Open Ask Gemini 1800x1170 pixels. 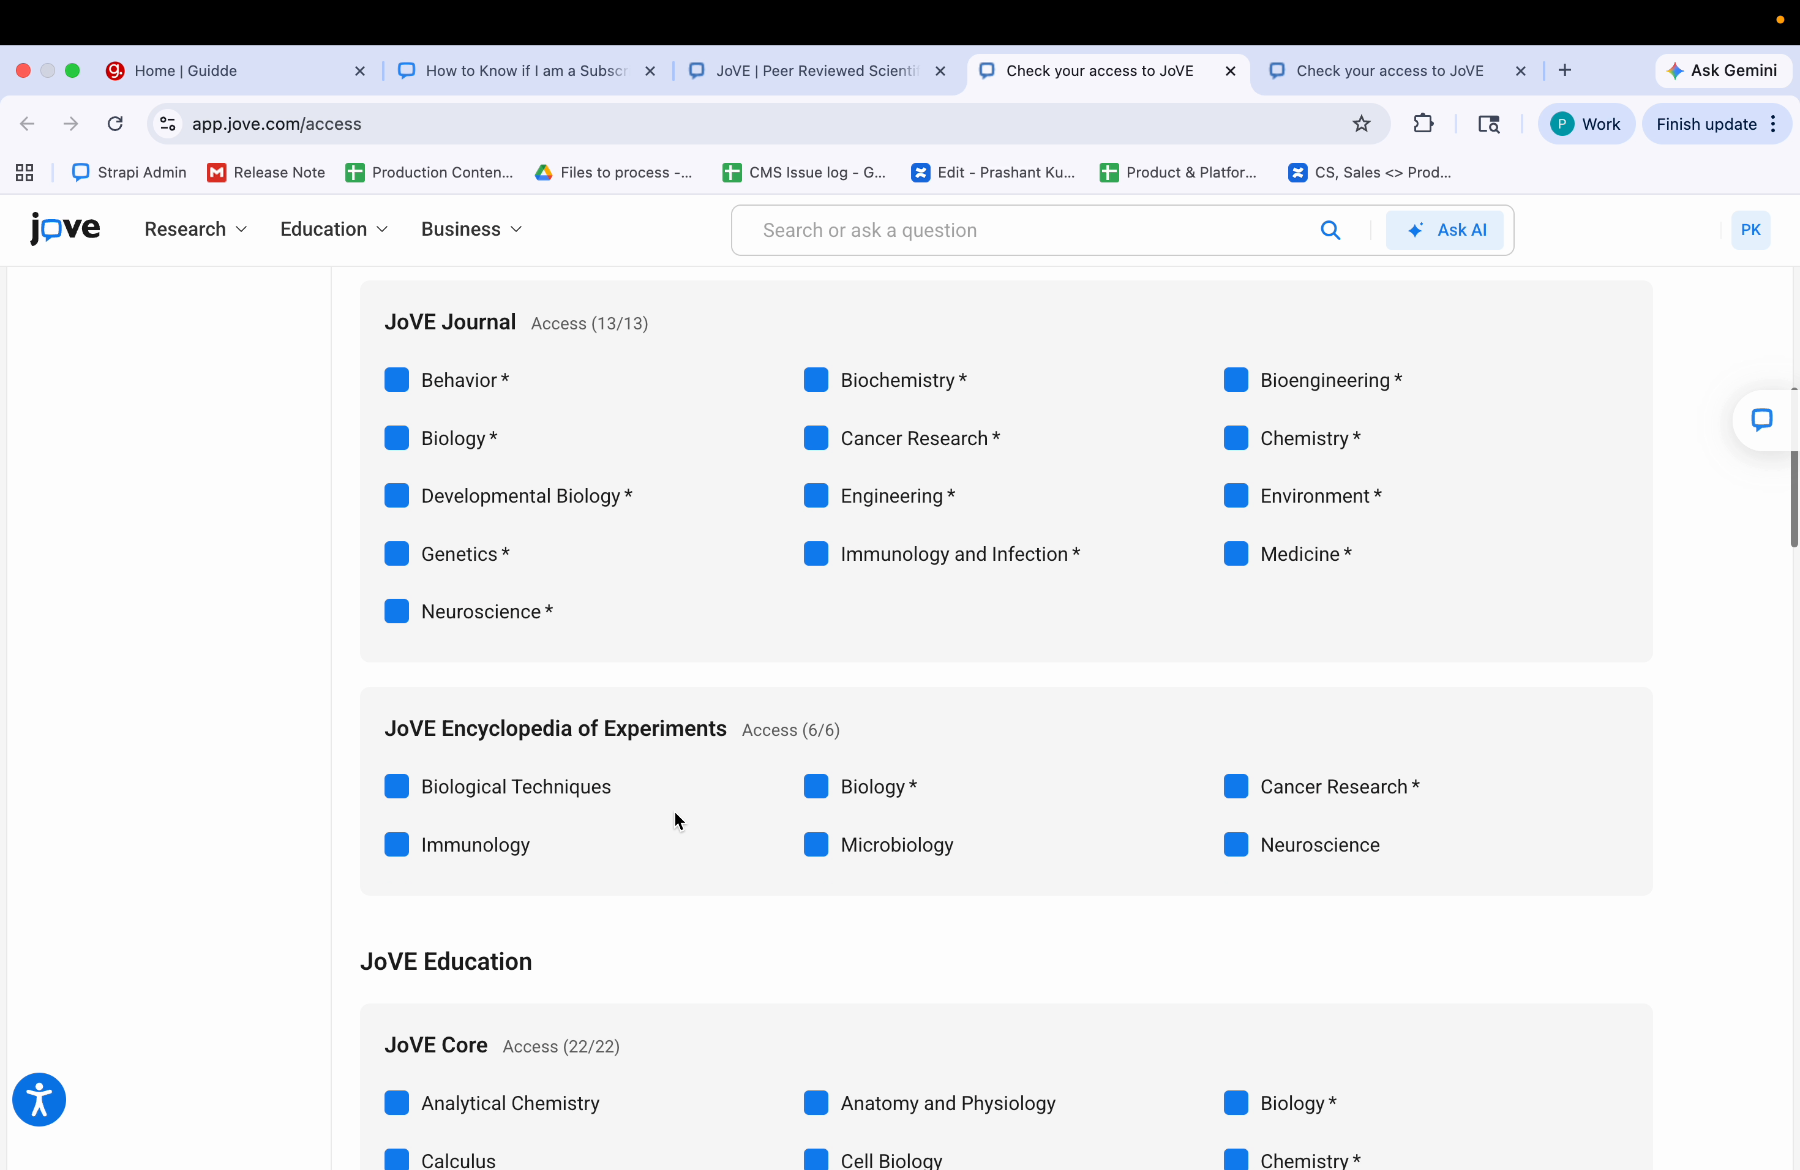coord(1723,71)
